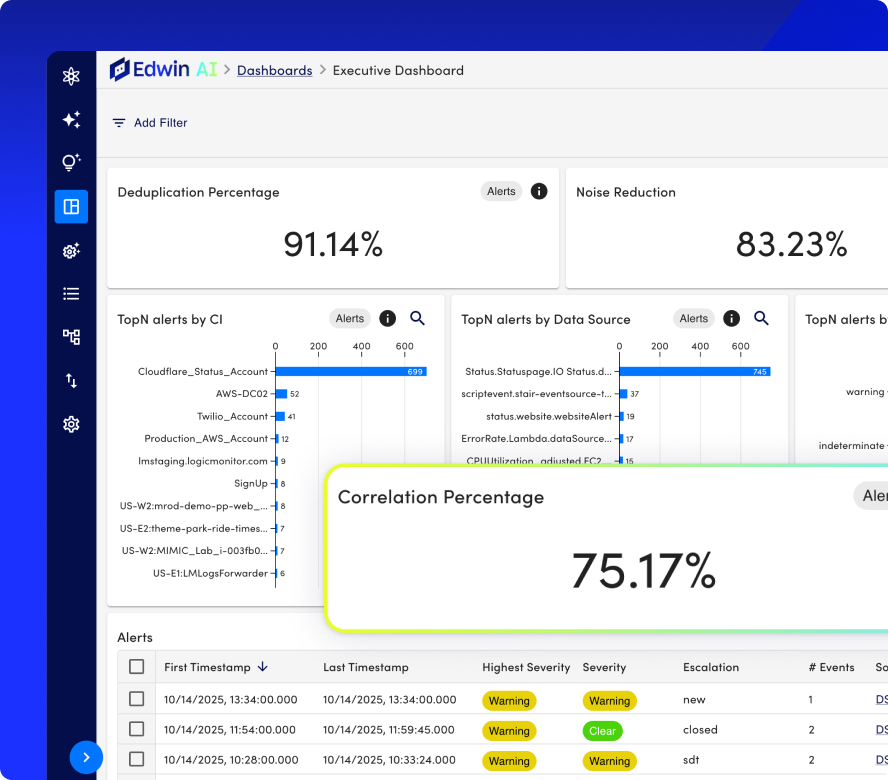This screenshot has height=780, width=888.
Task: Open the dashboards layout icon in sidebar
Action: point(71,207)
